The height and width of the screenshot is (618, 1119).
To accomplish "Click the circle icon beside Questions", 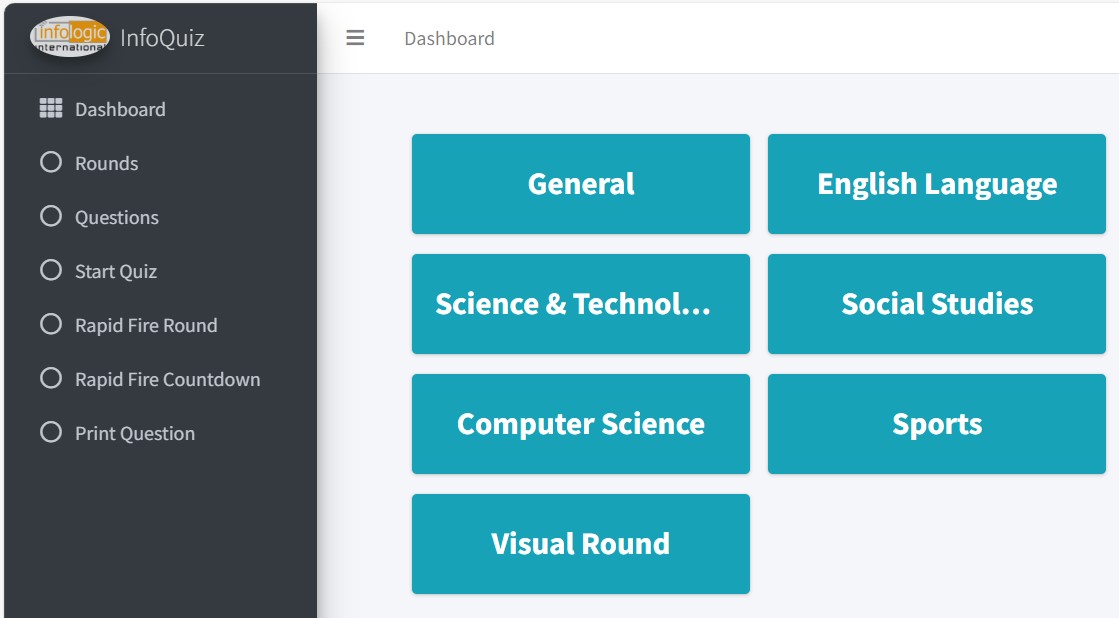I will tap(51, 216).
